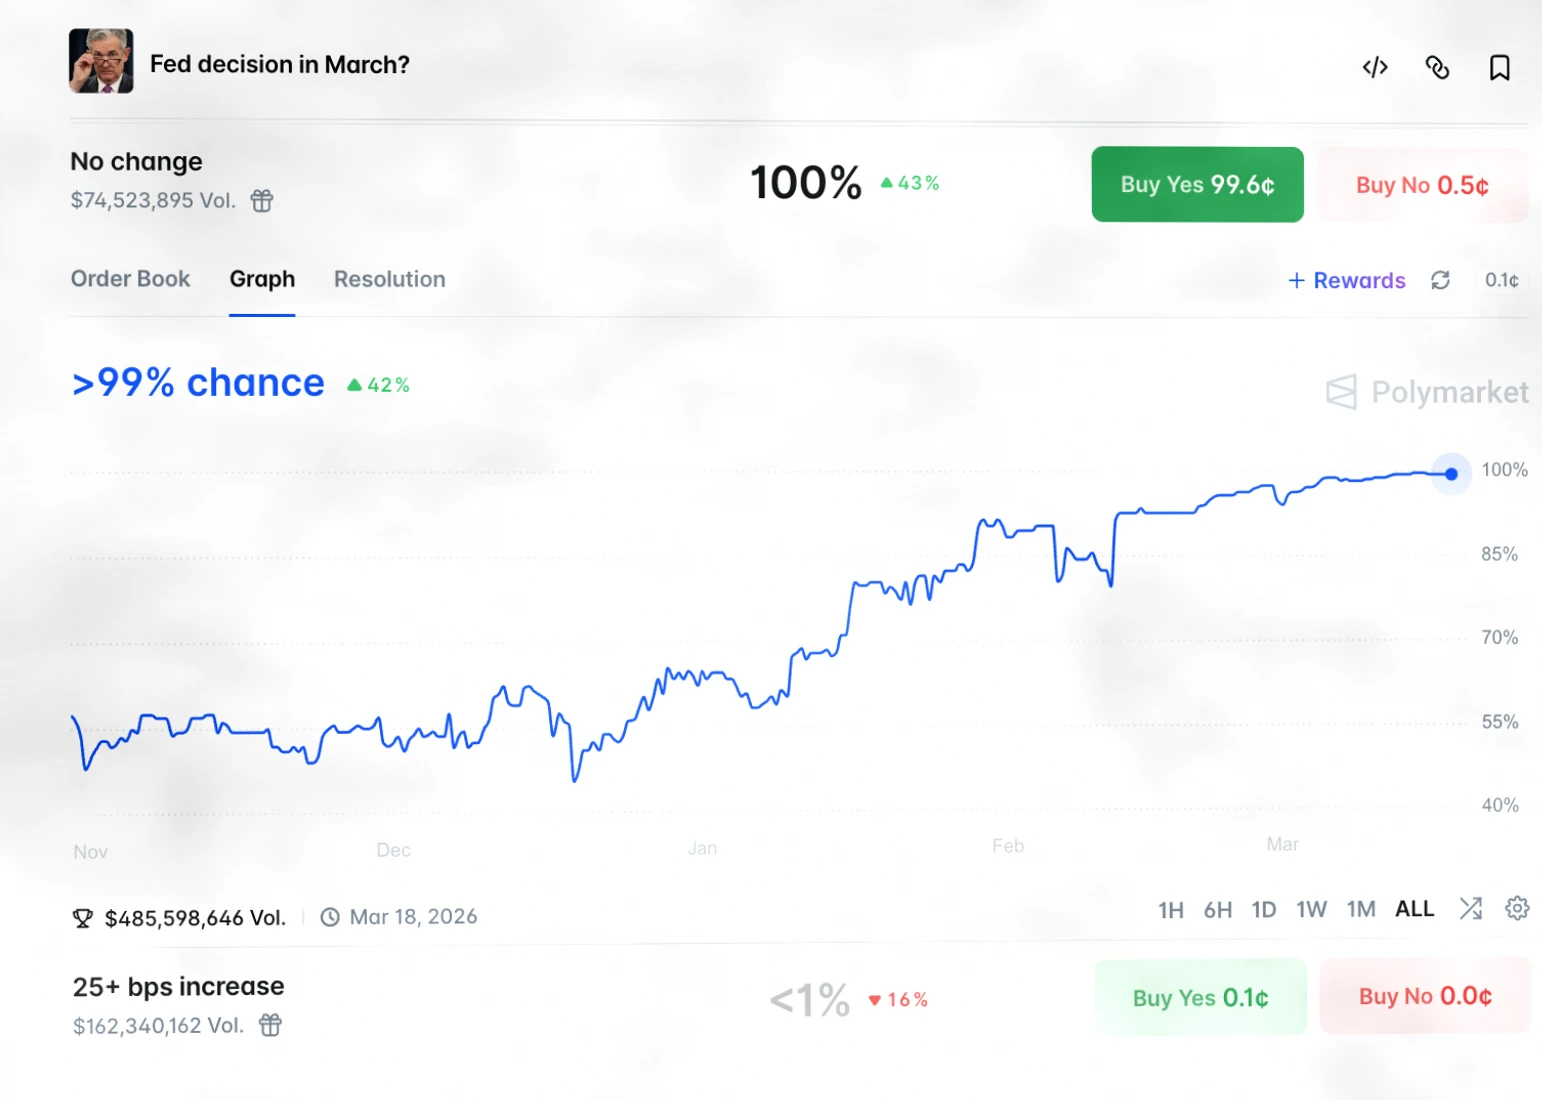1542x1100 pixels.
Task: Click the Fed decision market thumbnail
Action: (101, 61)
